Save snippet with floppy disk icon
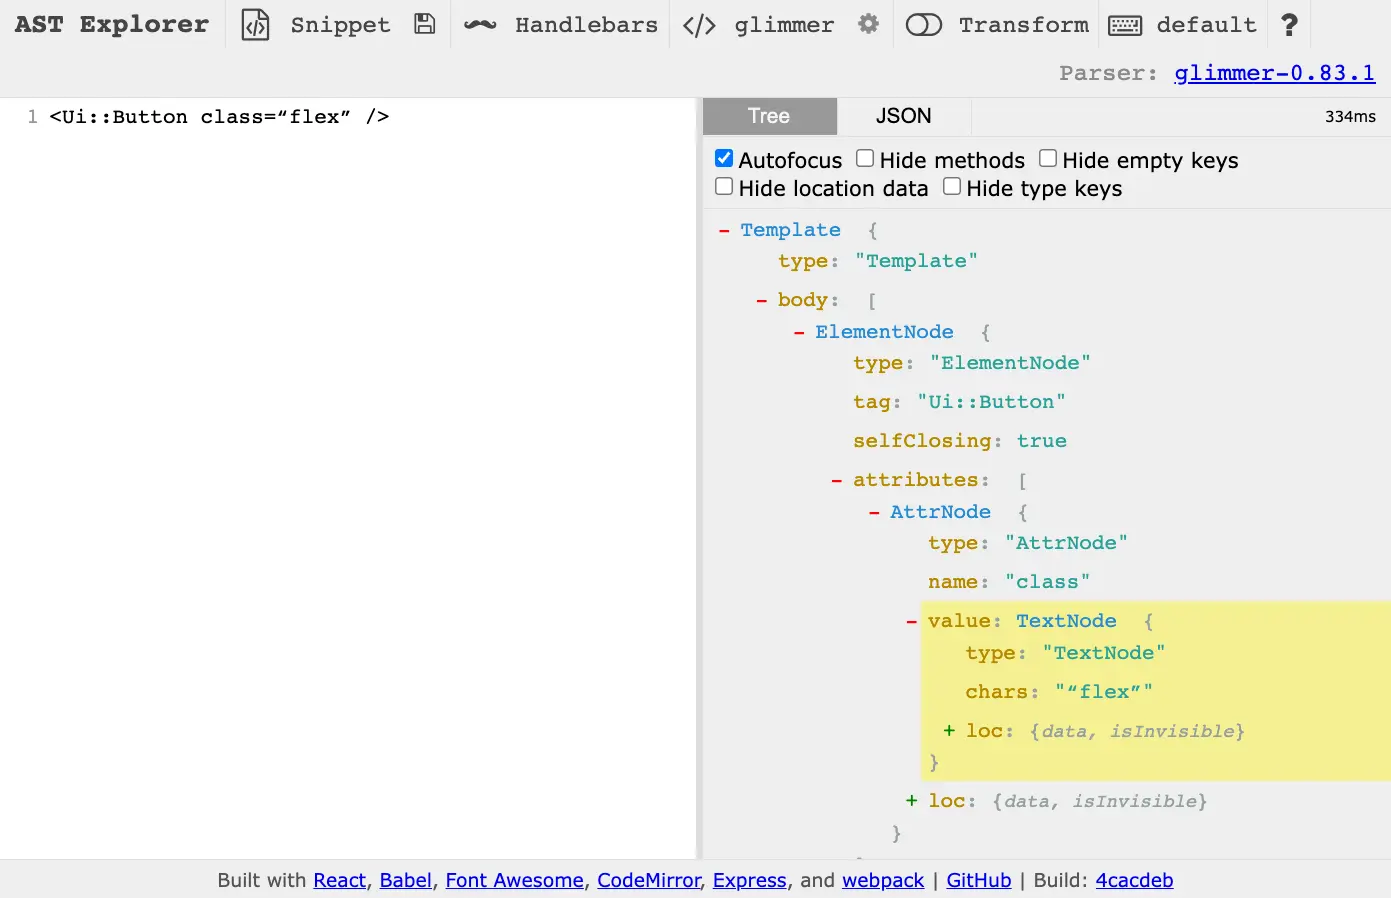The width and height of the screenshot is (1391, 898). pos(425,24)
